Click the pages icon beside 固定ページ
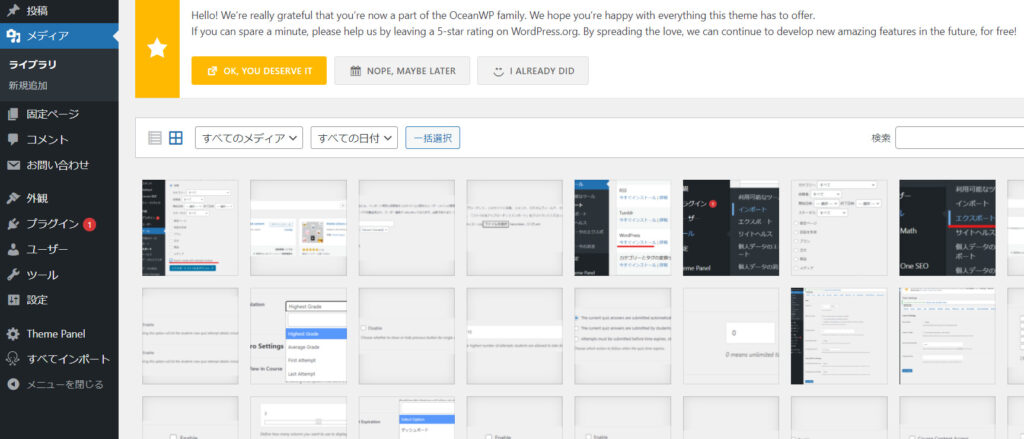1024x439 pixels. click(13, 114)
